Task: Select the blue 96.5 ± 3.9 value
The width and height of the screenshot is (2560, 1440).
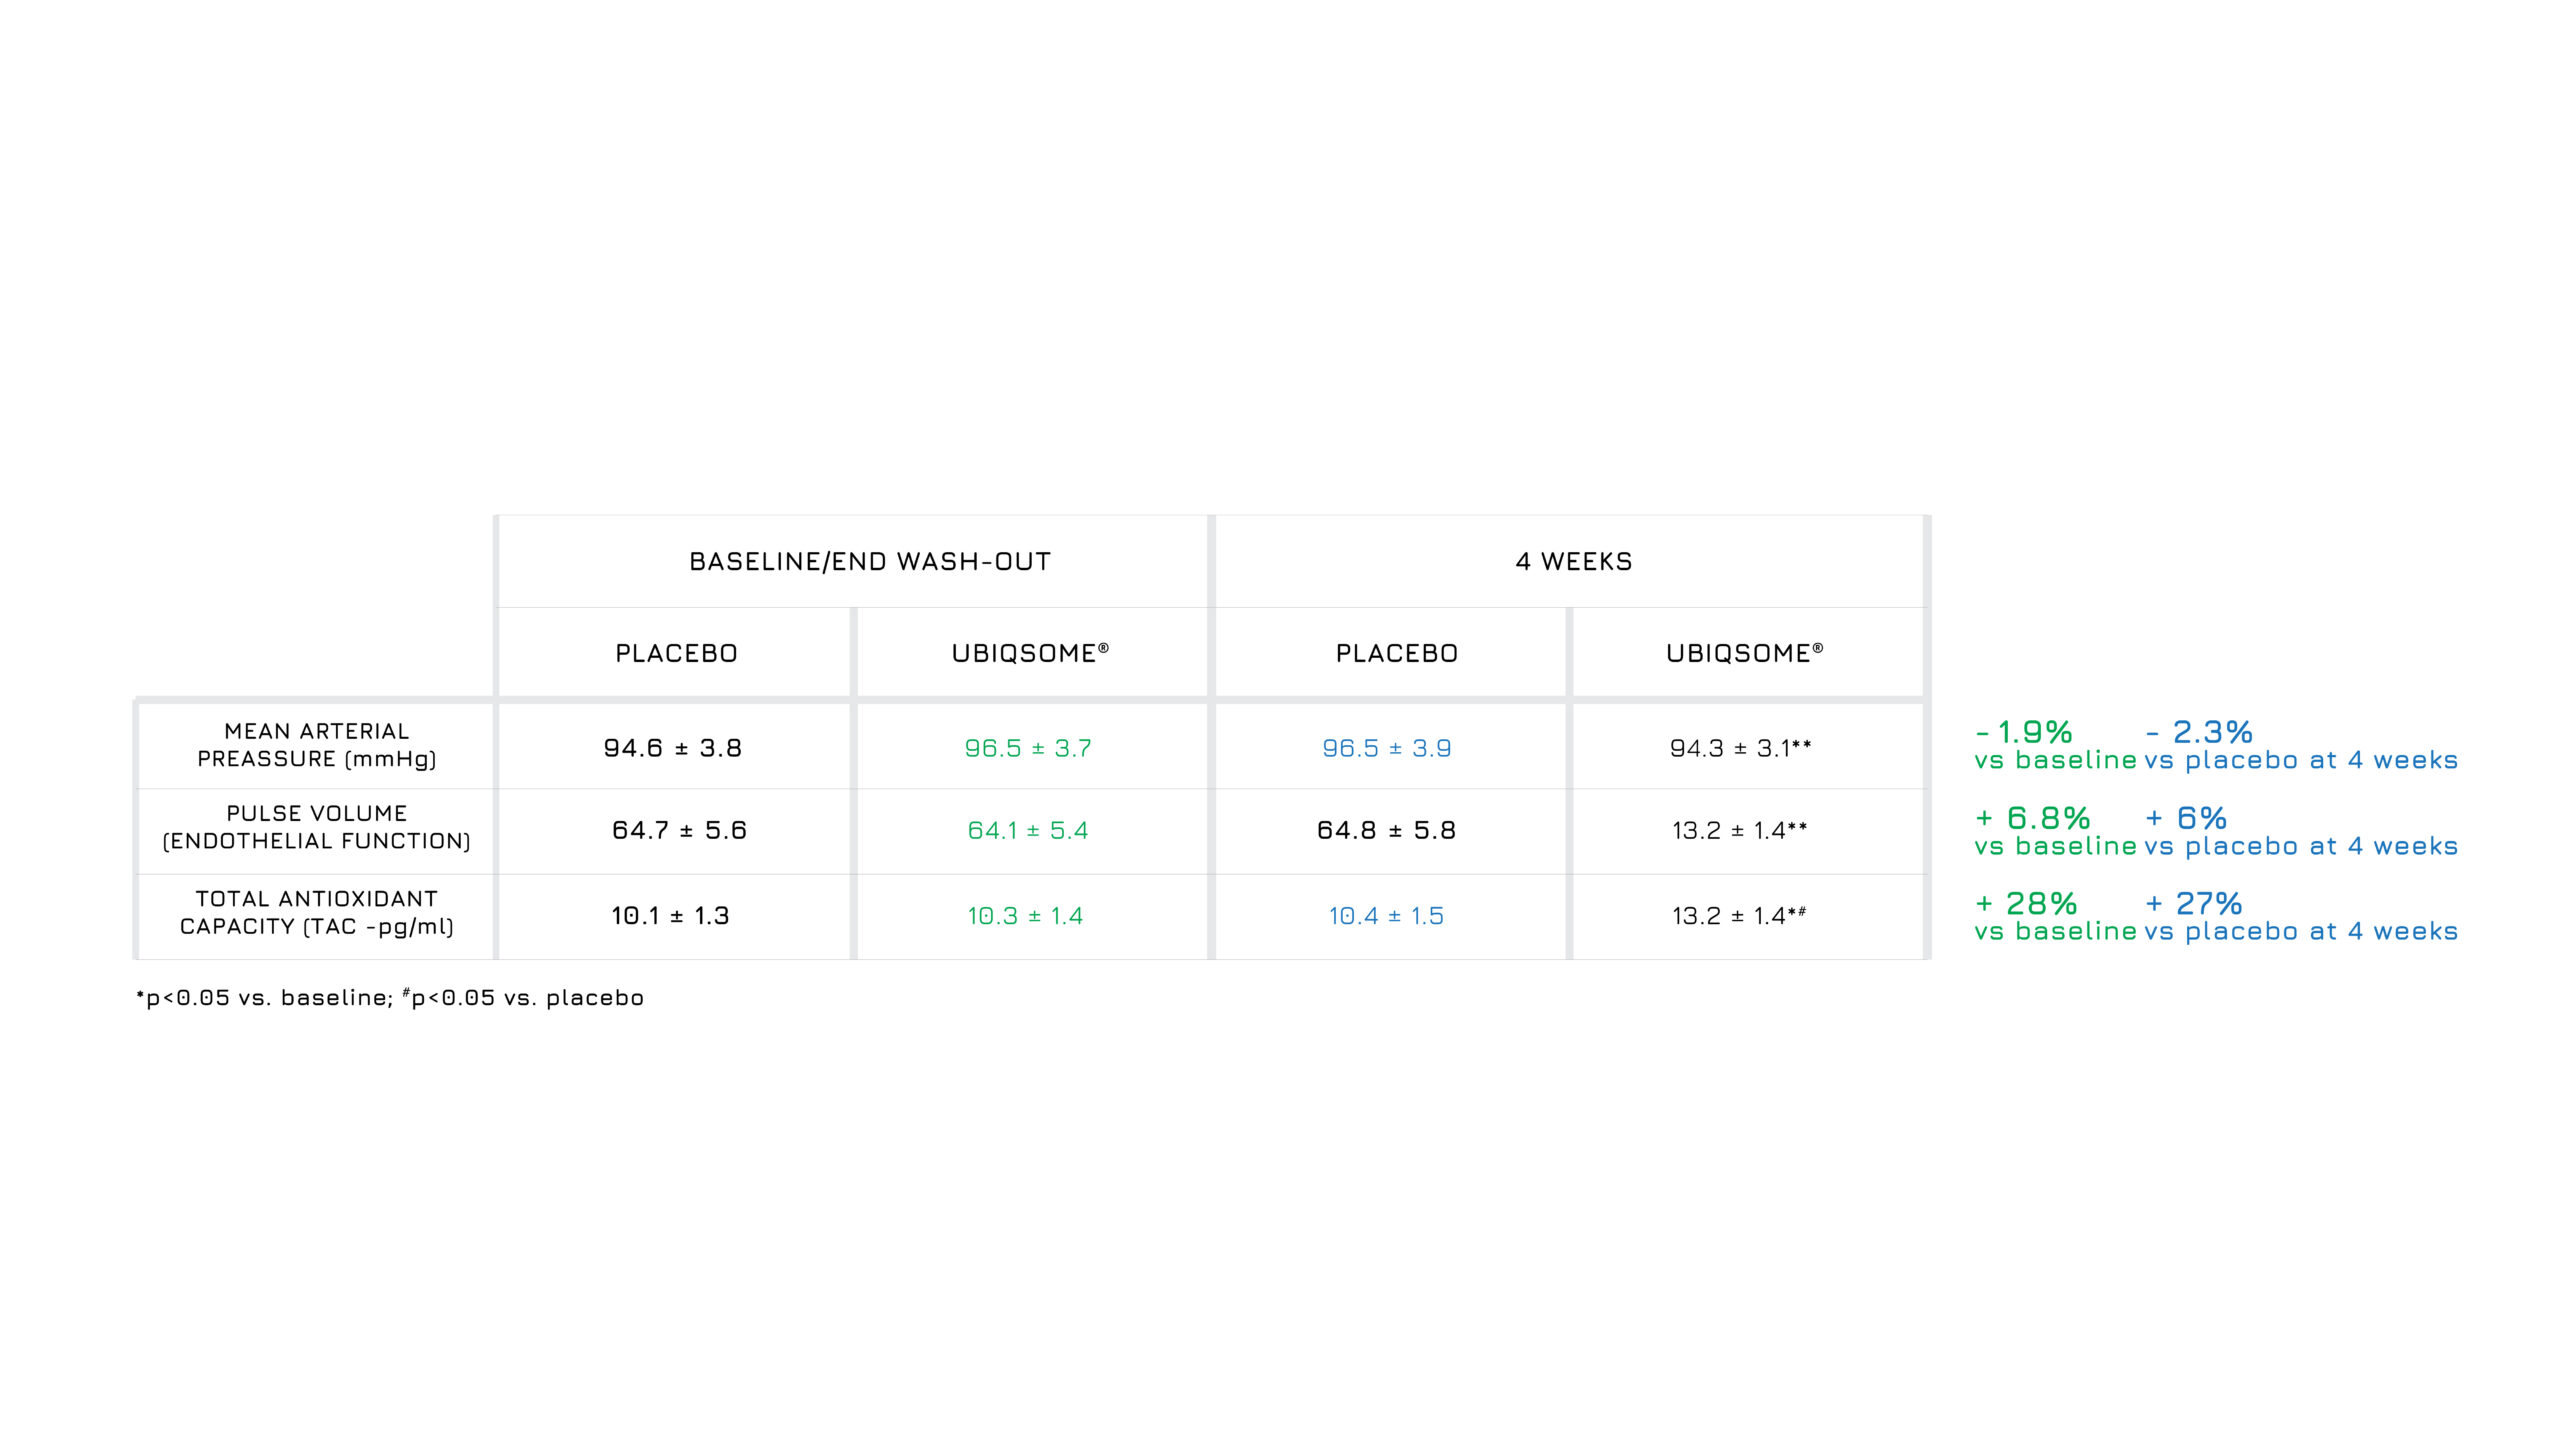Action: click(x=1386, y=748)
